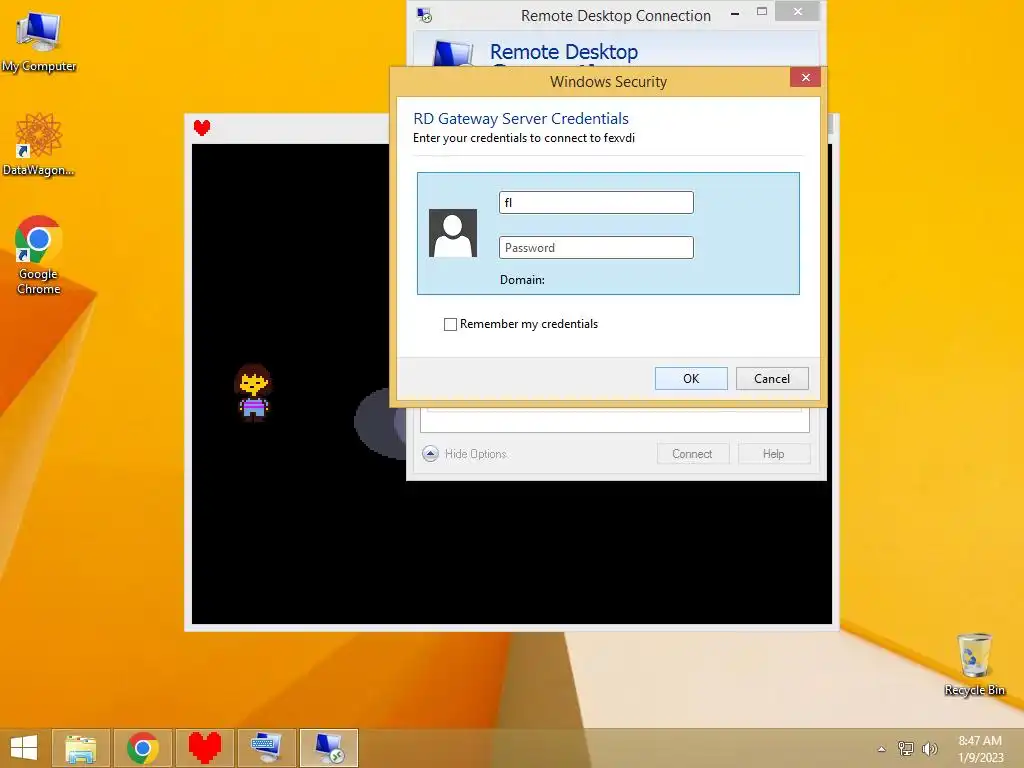Viewport: 1024px width, 768px height.
Task: Open the Windows Start button
Action: coord(24,748)
